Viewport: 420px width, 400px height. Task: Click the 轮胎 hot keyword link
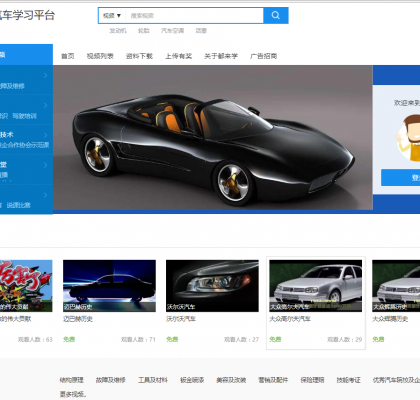pyautogui.click(x=144, y=31)
